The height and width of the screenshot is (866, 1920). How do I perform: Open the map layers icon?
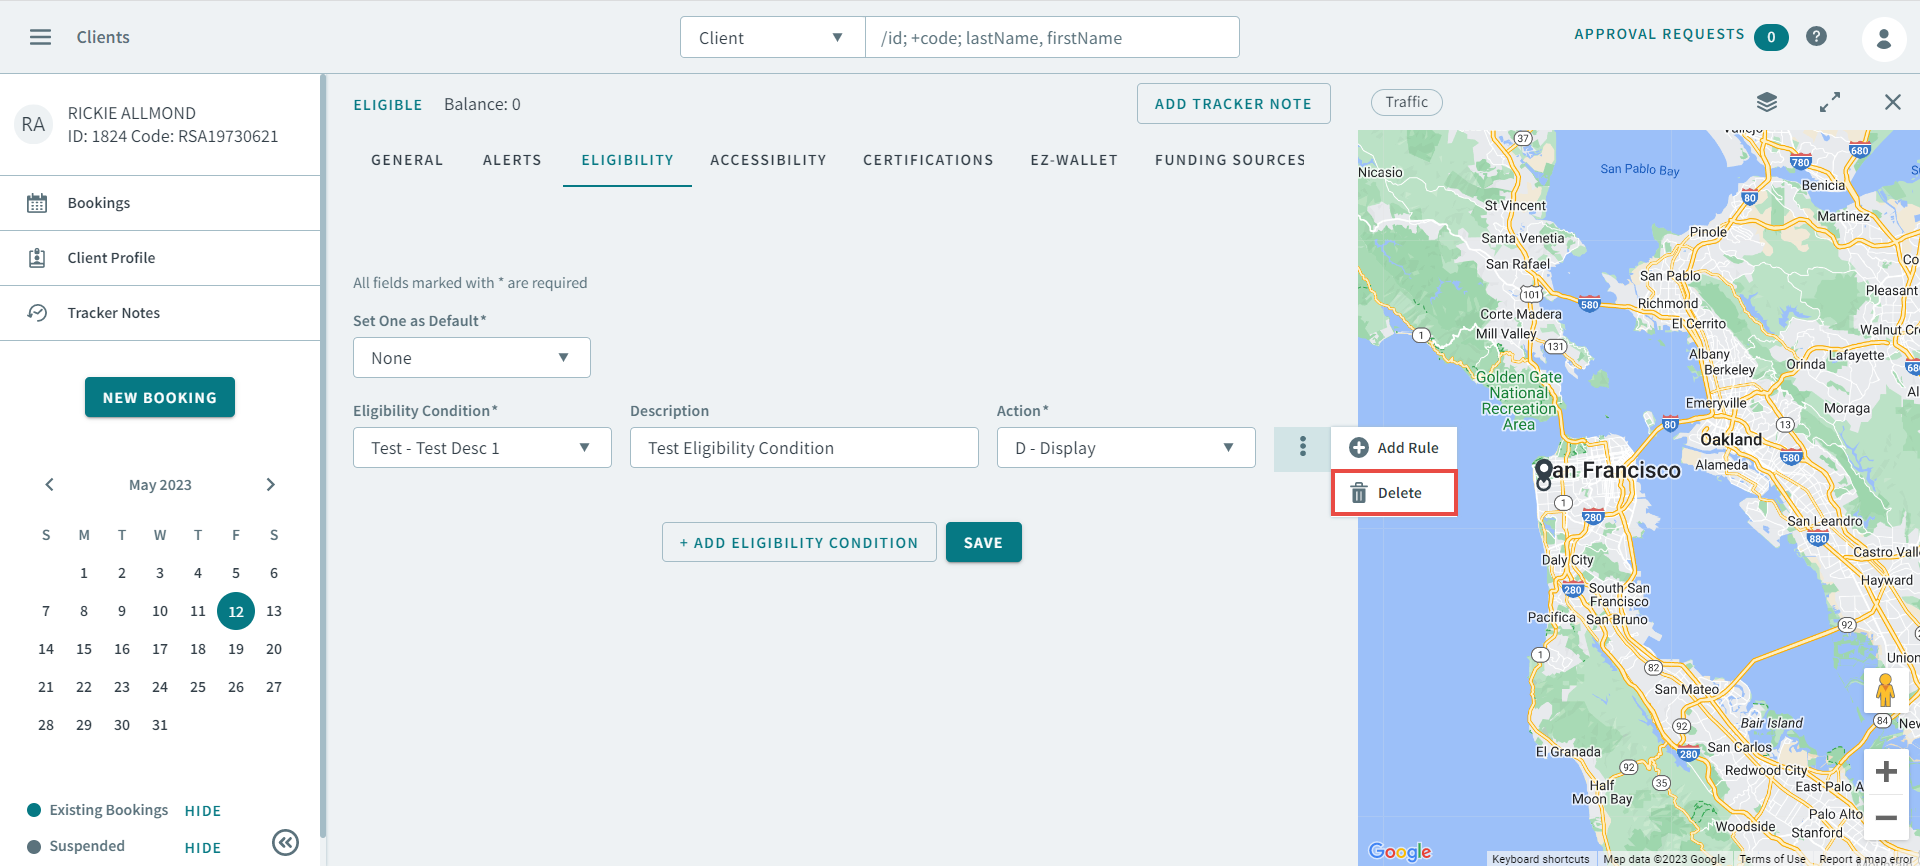click(x=1766, y=102)
